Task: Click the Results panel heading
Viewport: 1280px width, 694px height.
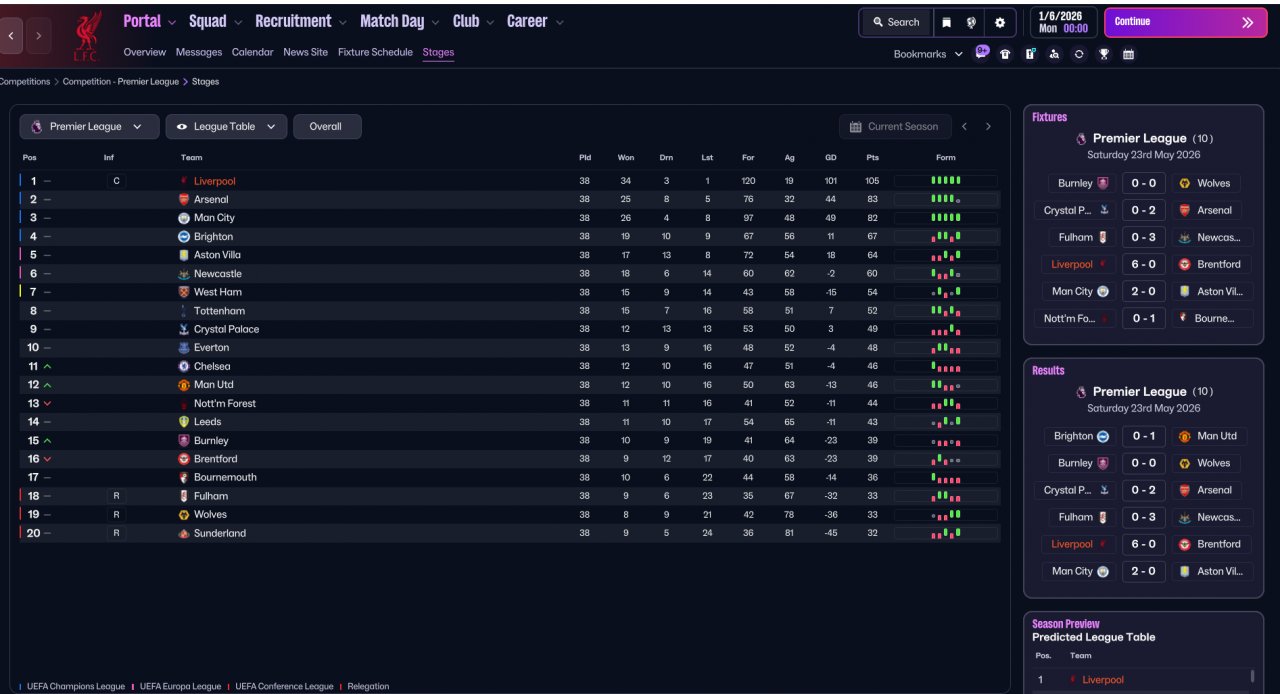Action: click(x=1048, y=371)
